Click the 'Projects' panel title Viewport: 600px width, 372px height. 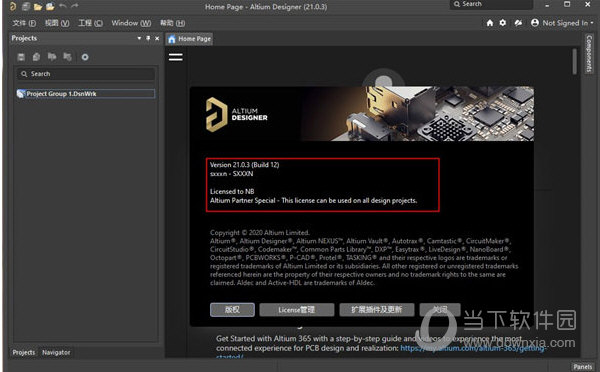pyautogui.click(x=24, y=38)
